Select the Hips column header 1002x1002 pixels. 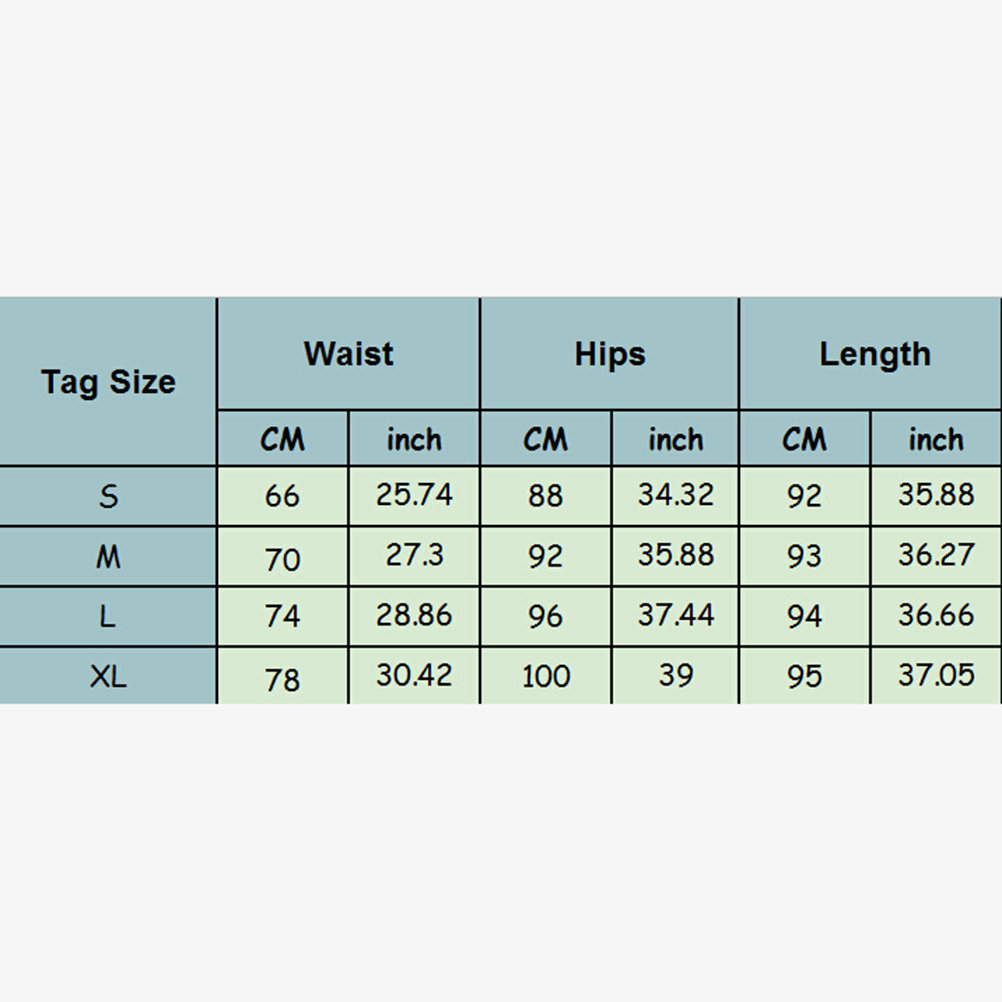pos(610,354)
